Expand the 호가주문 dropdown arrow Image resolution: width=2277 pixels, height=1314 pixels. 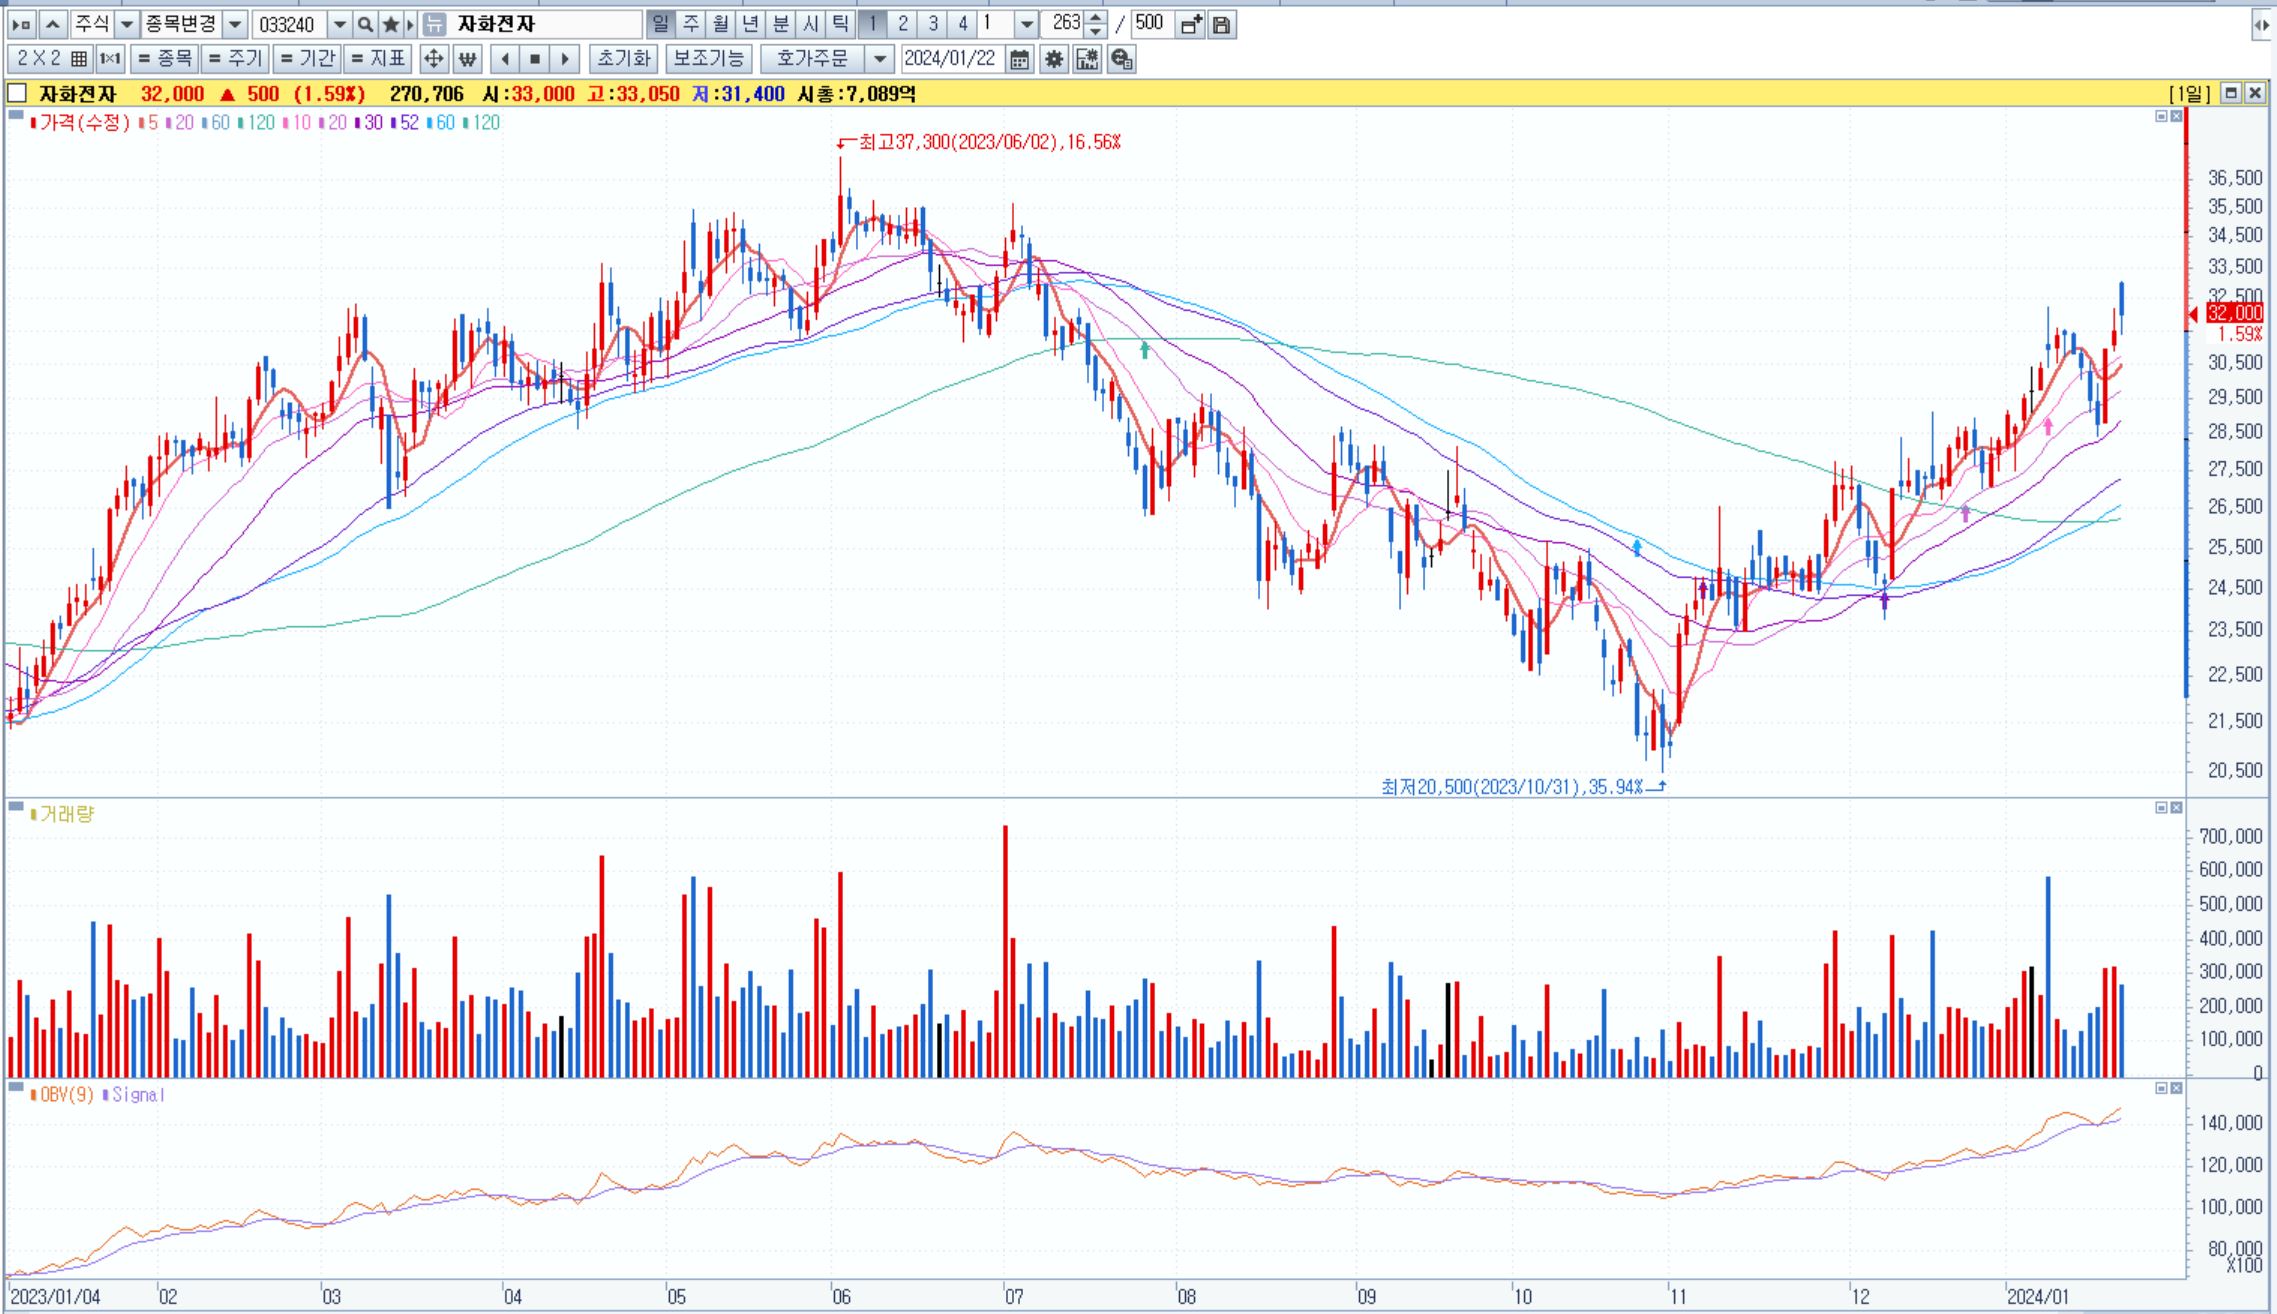[x=879, y=59]
